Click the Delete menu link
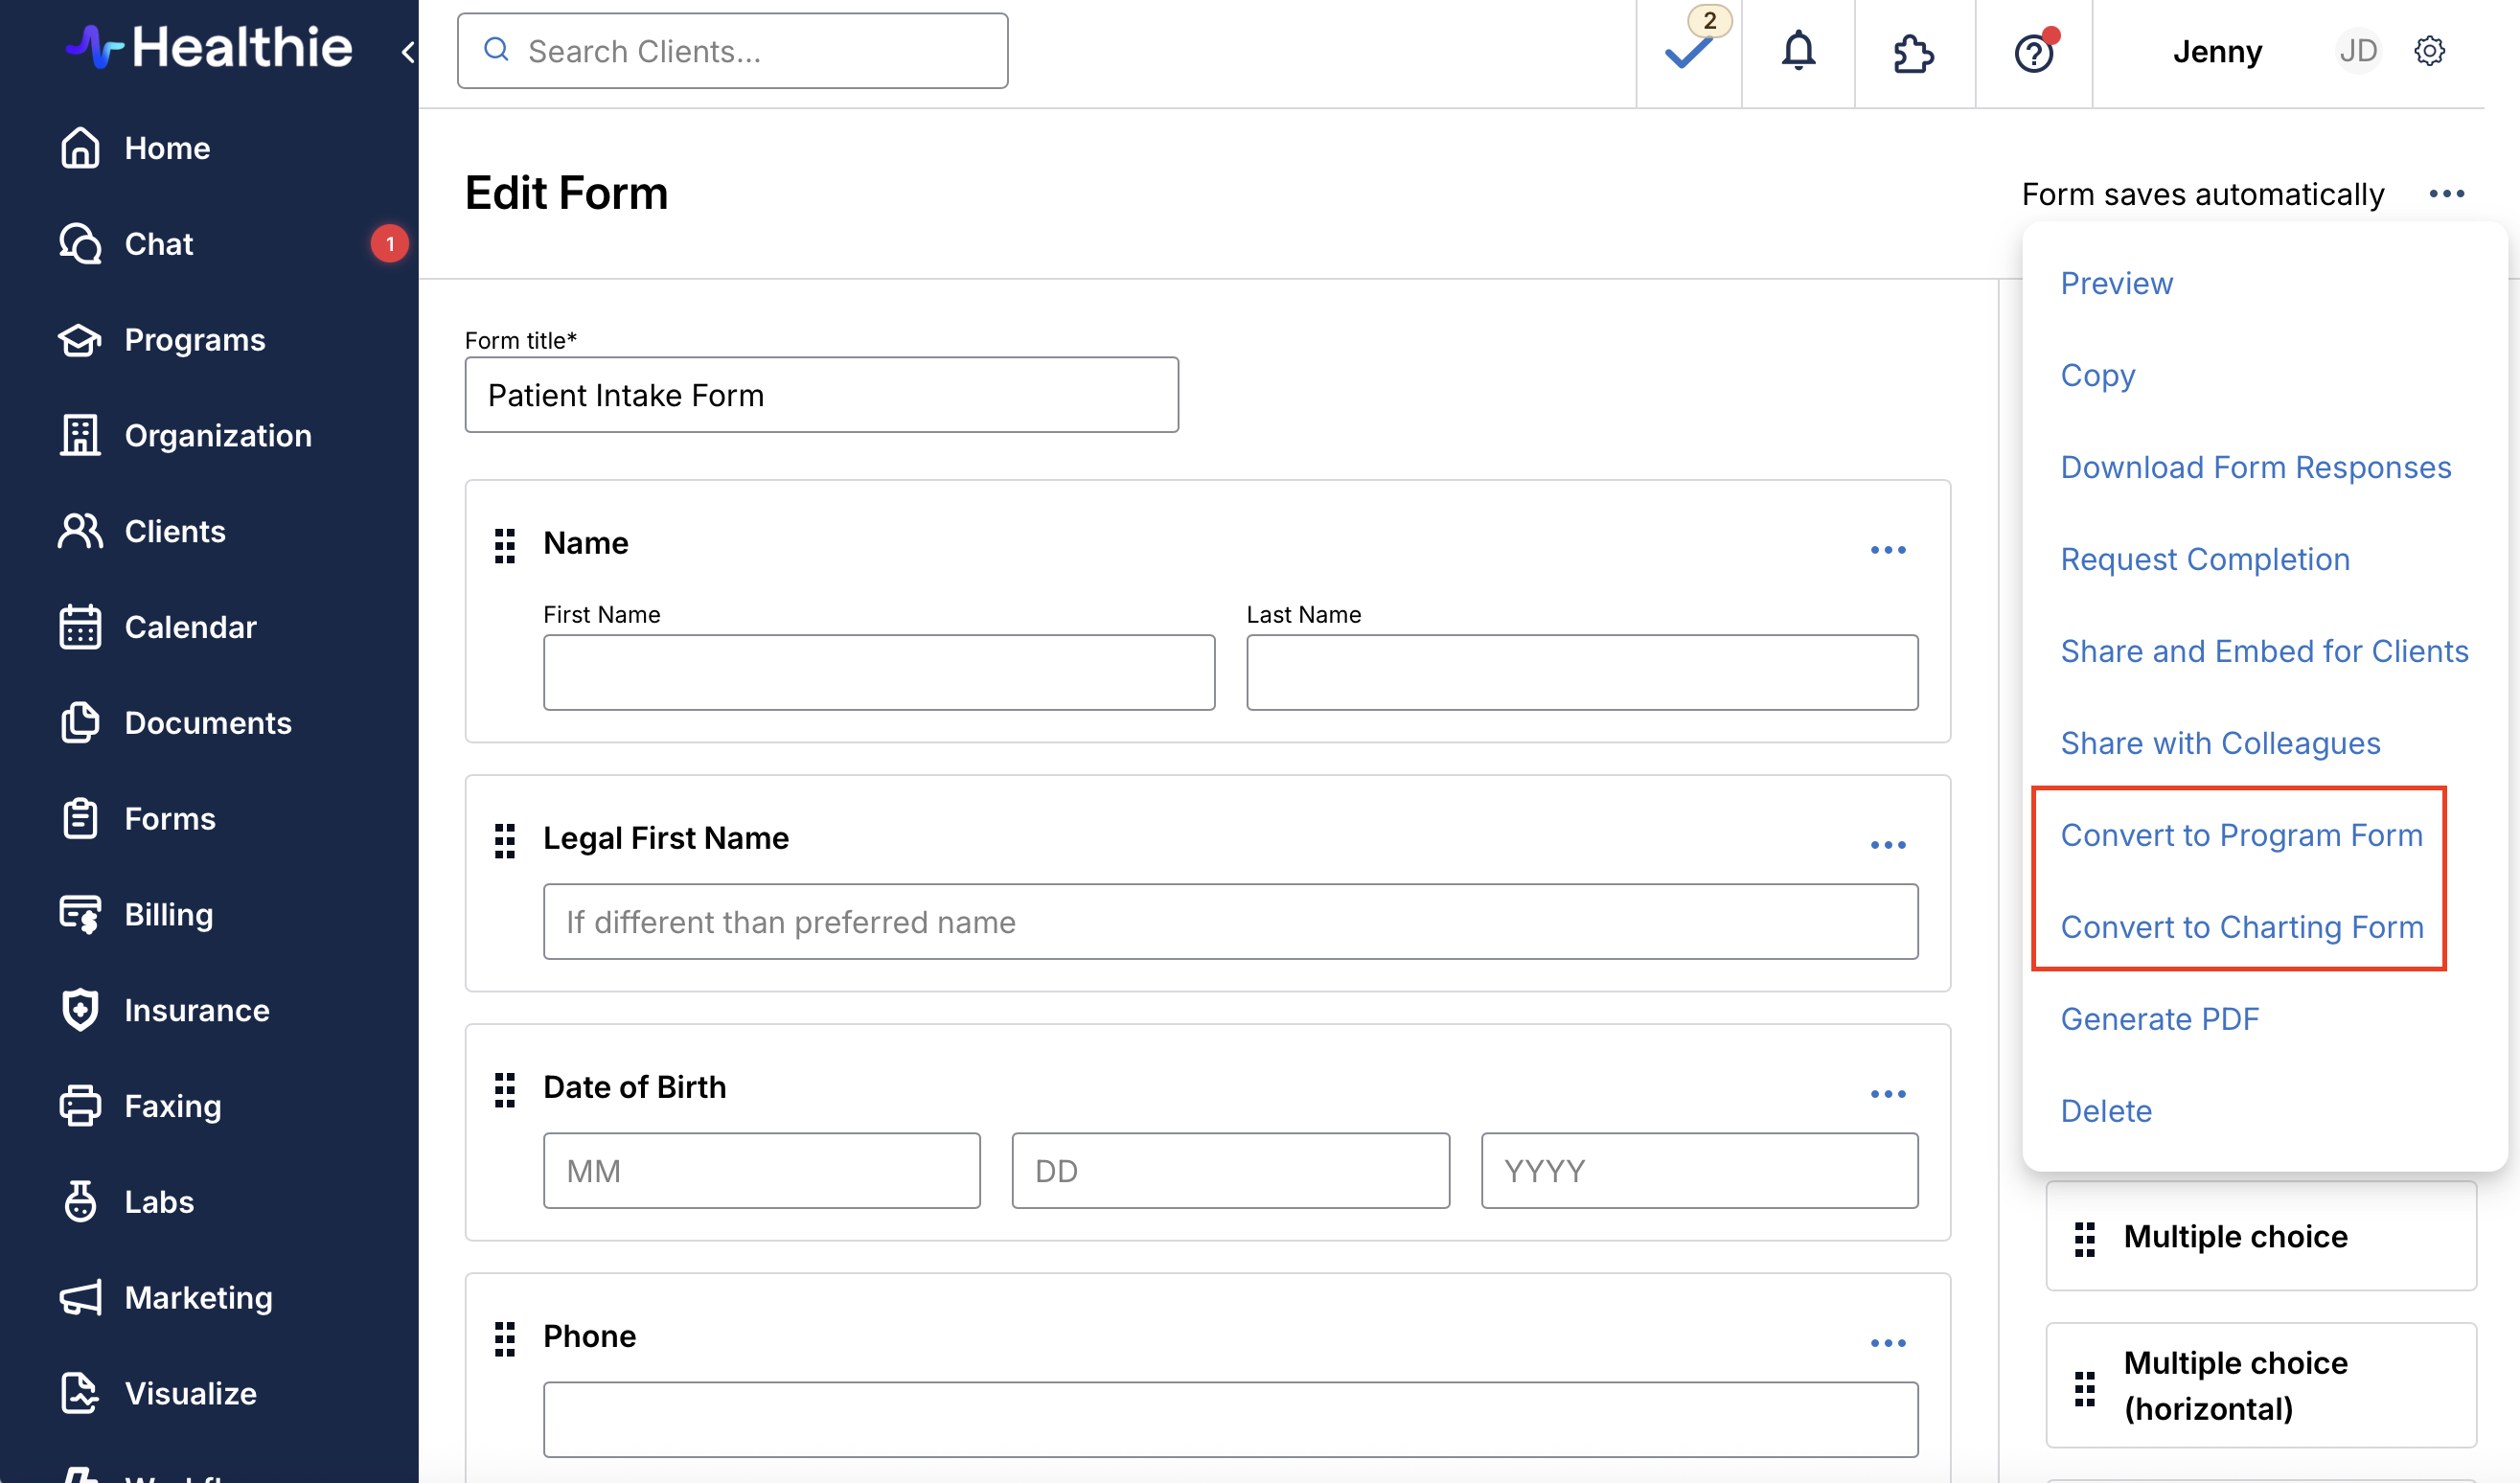Viewport: 2520px width, 1483px height. pos(2106,1111)
